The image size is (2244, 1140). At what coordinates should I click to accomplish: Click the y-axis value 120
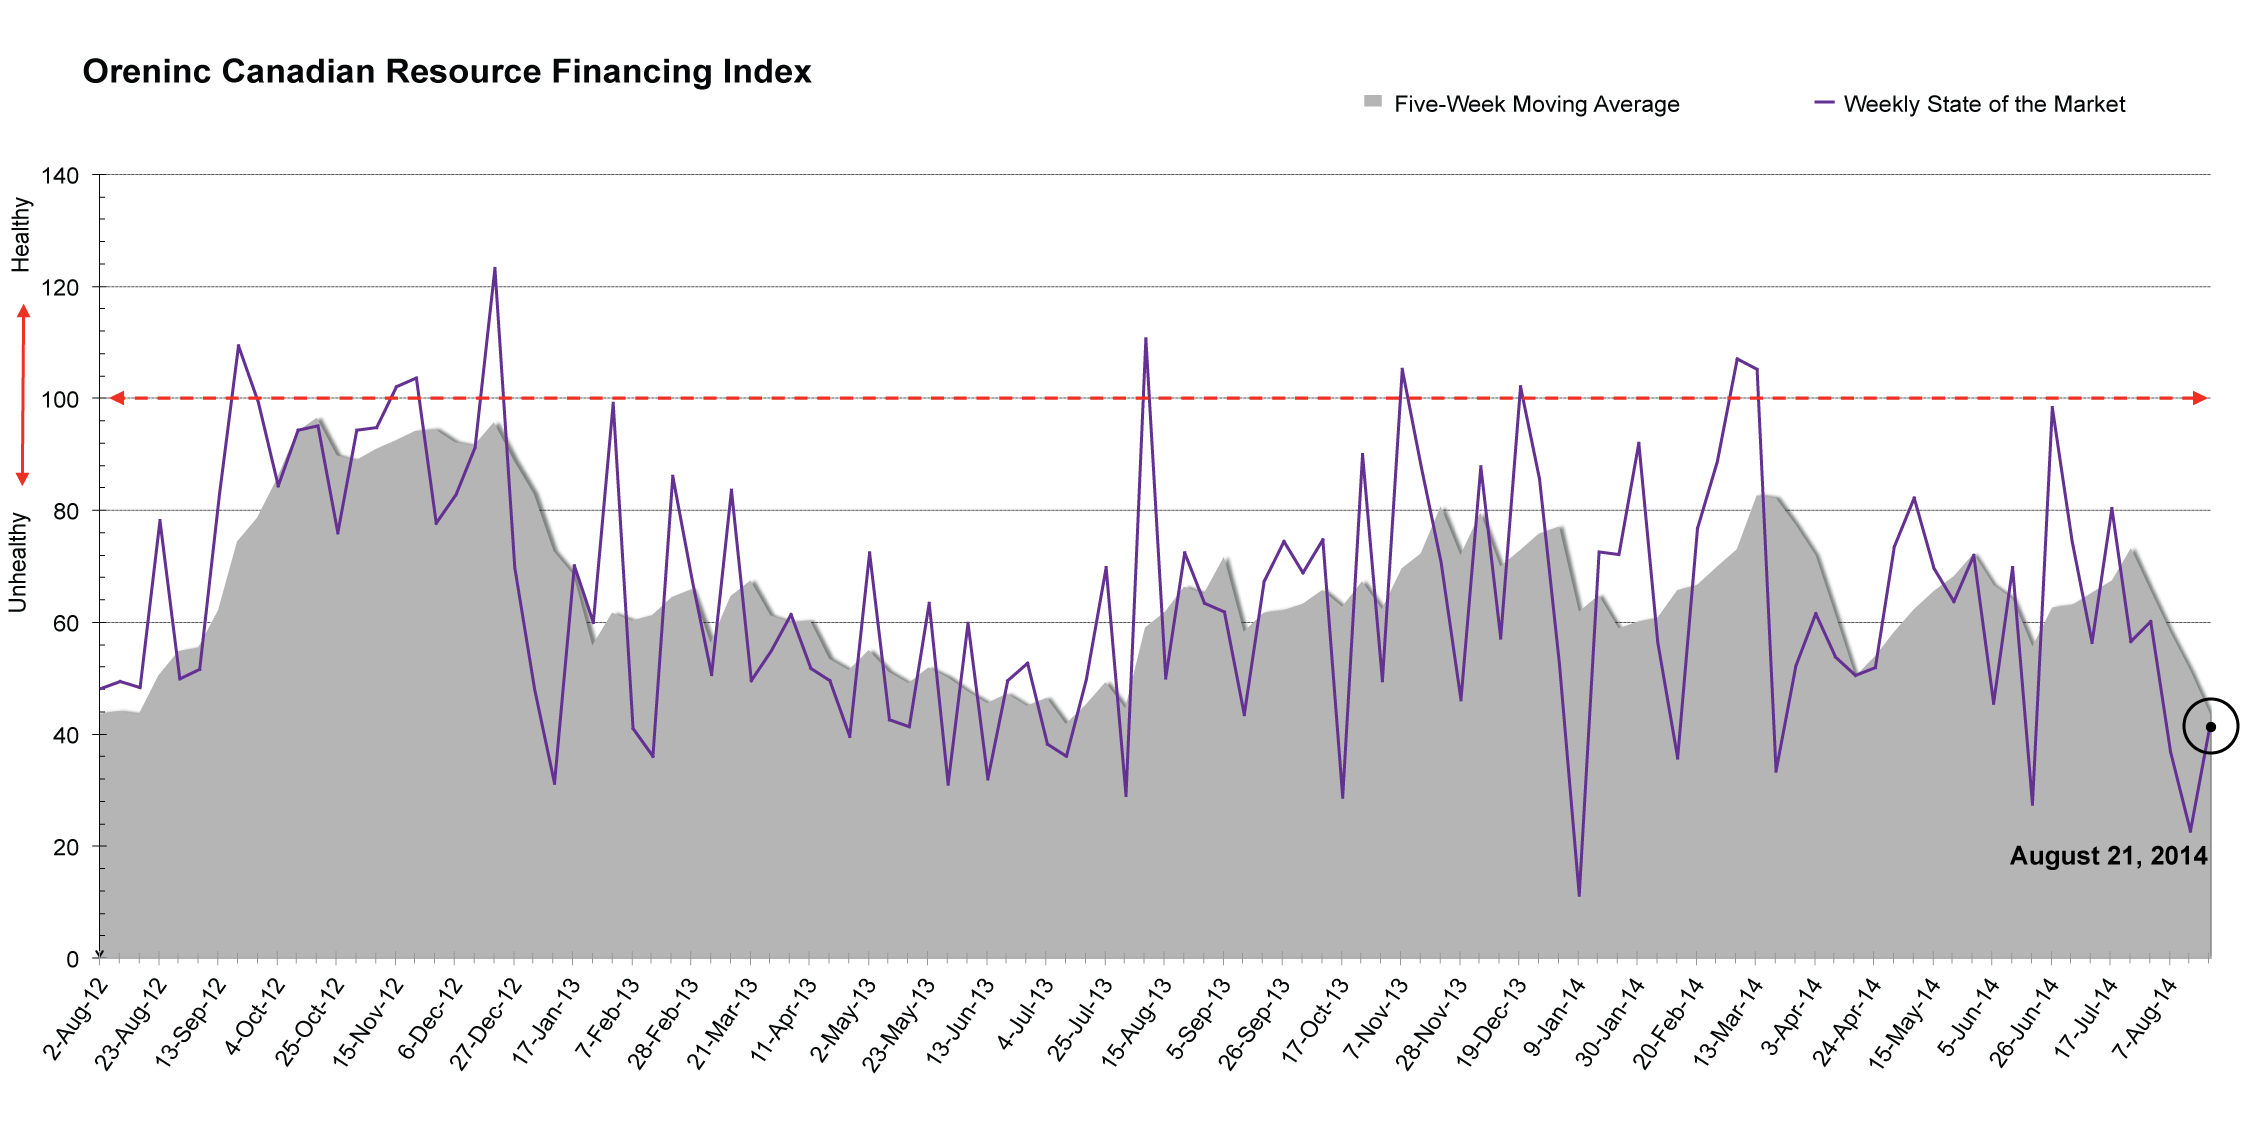(60, 288)
